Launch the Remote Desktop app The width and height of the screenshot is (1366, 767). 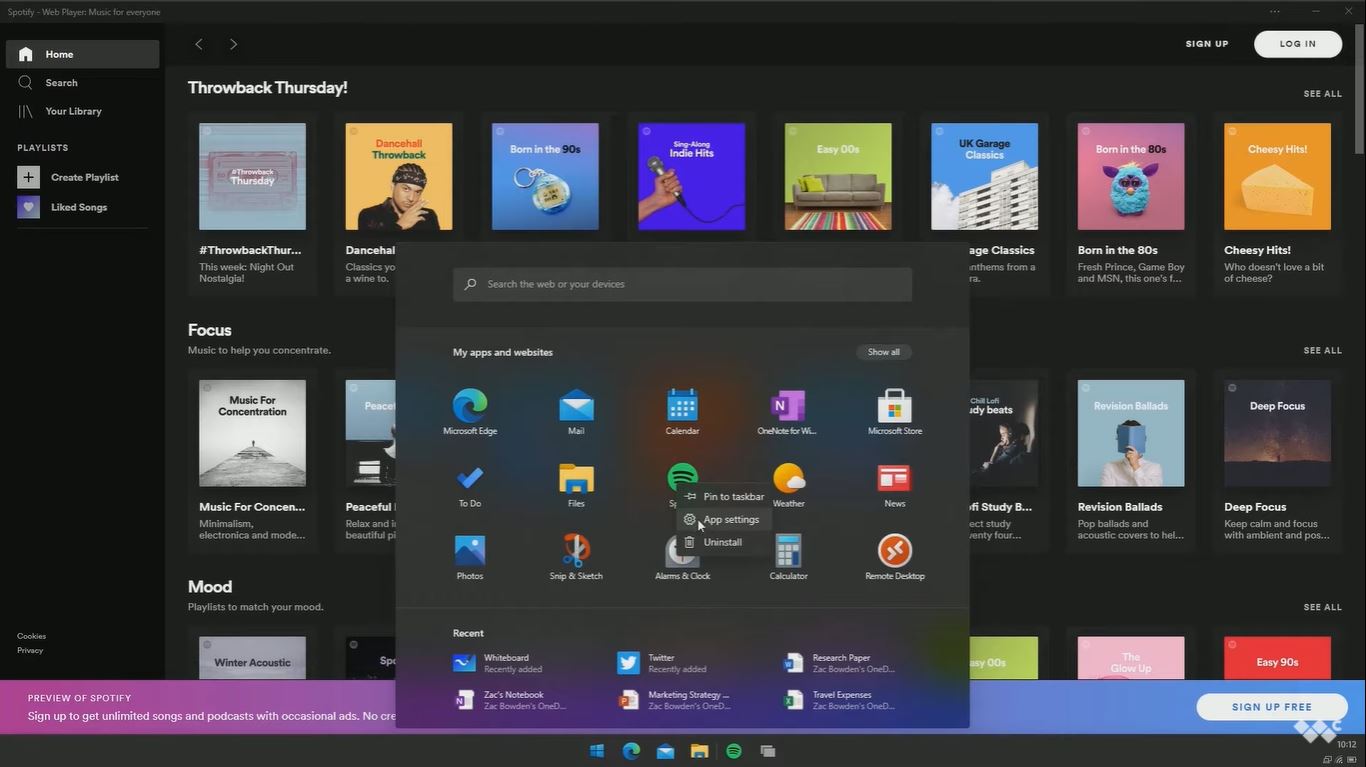(x=894, y=552)
